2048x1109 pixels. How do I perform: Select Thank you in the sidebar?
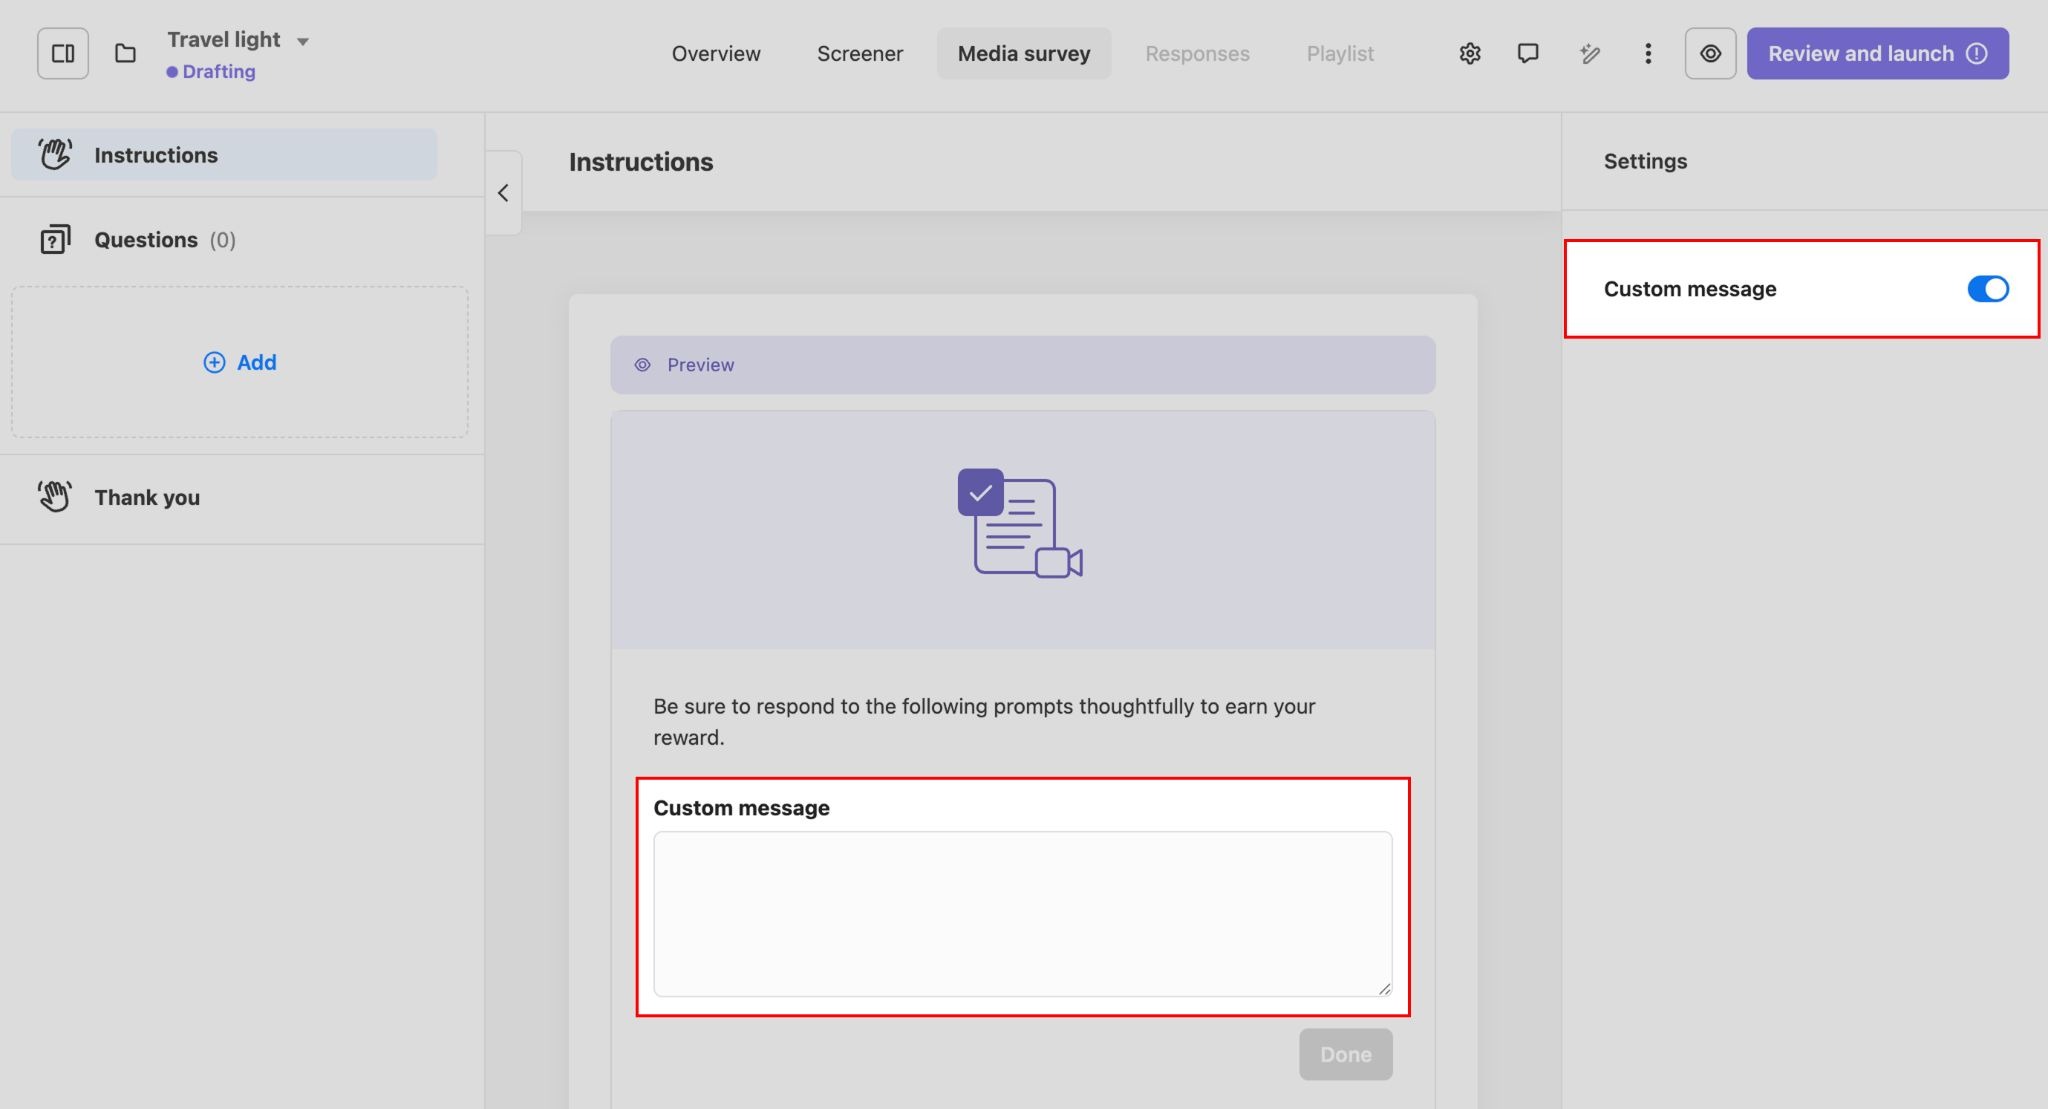pos(147,498)
